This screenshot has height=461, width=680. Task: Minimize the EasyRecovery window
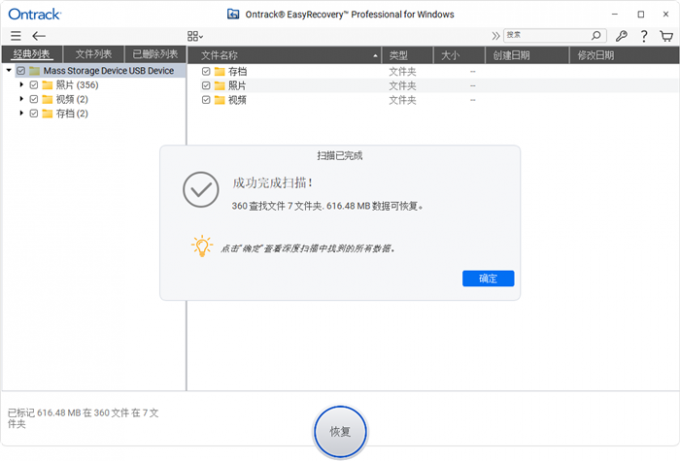pos(615,14)
